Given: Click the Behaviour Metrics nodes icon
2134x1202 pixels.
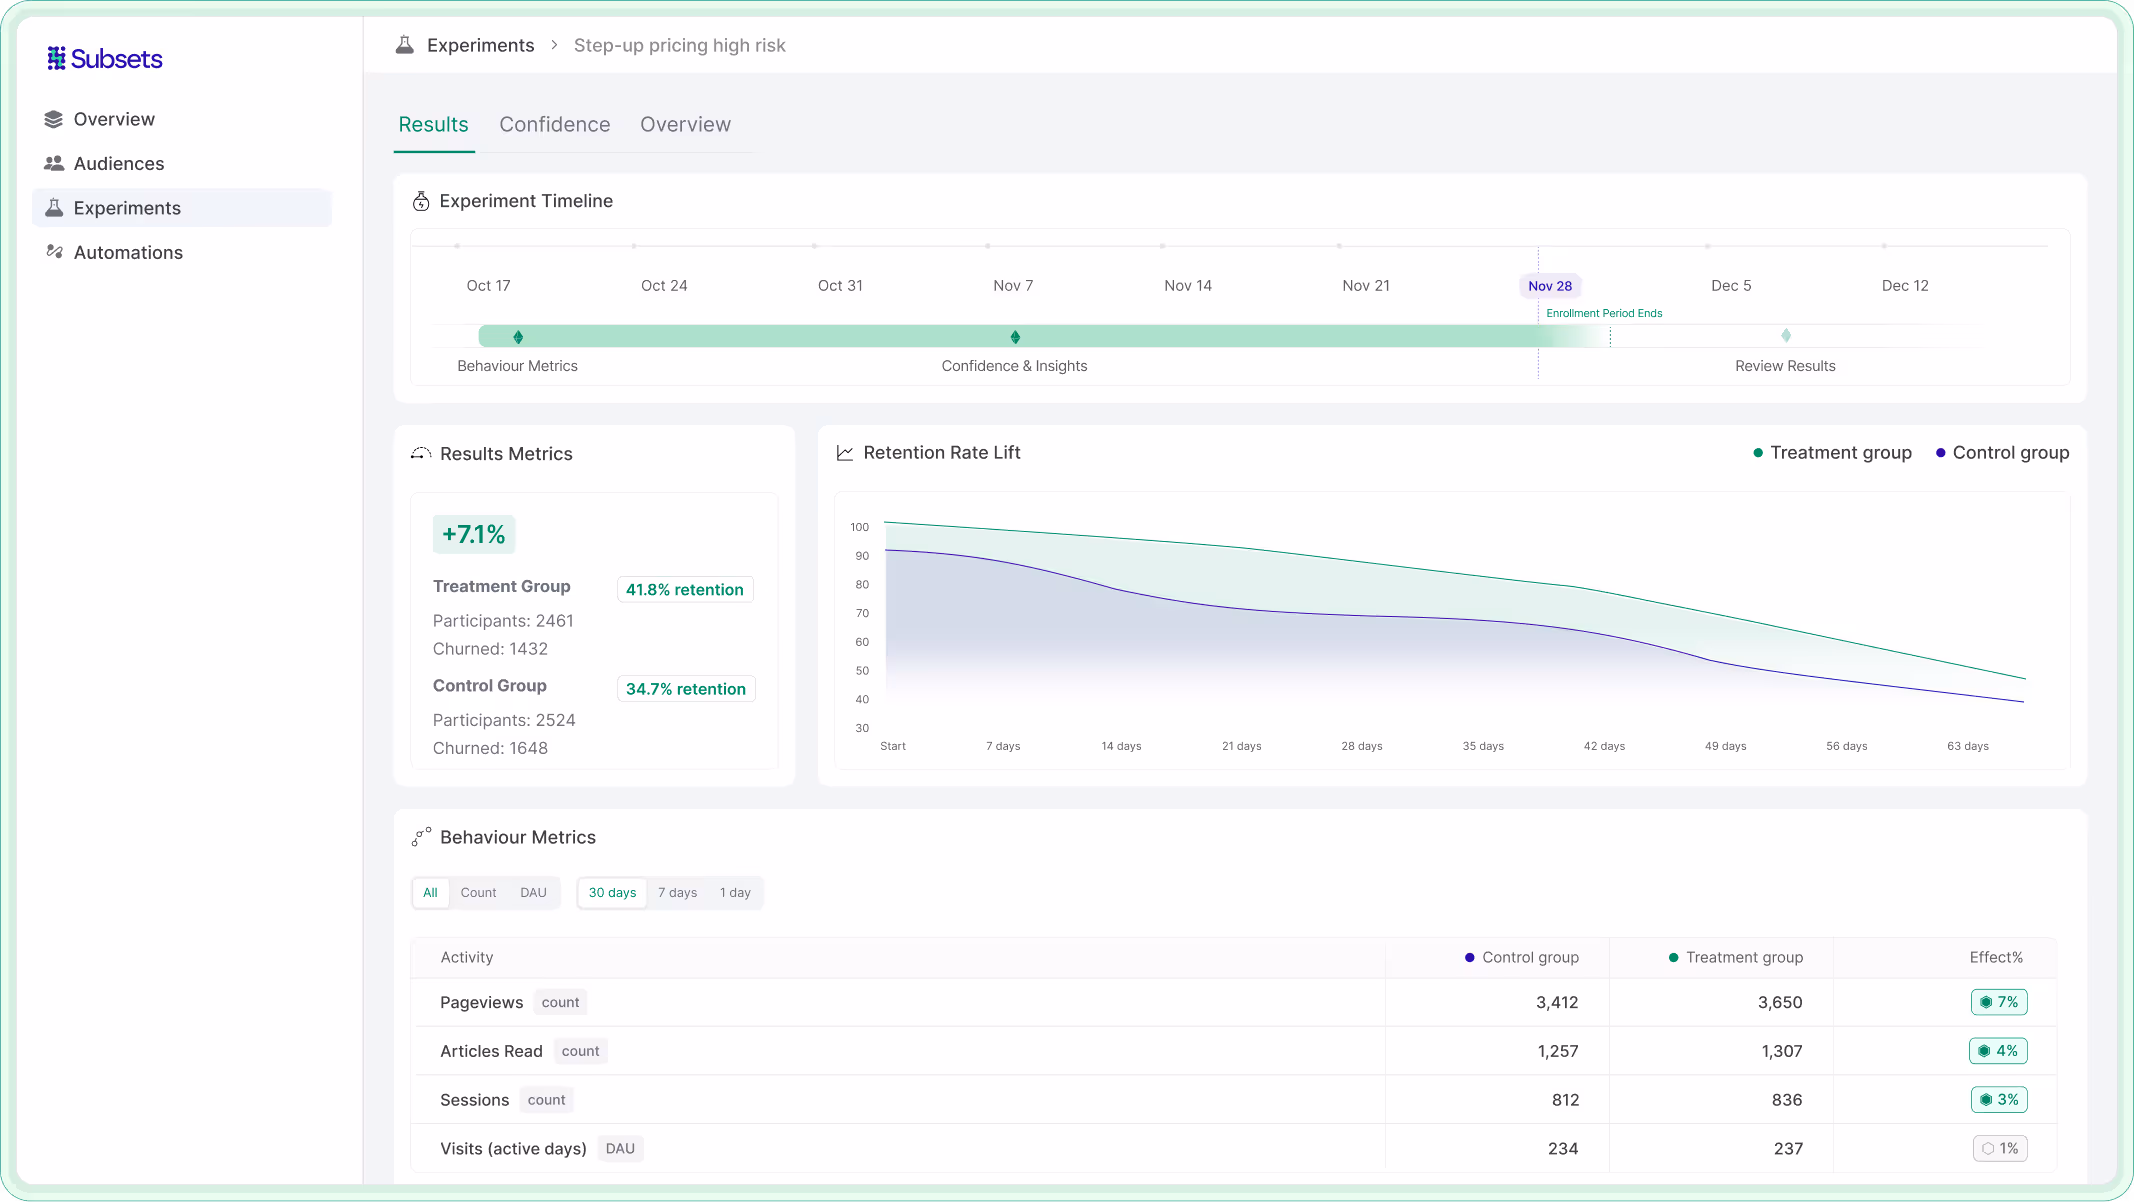Looking at the screenshot, I should point(421,837).
